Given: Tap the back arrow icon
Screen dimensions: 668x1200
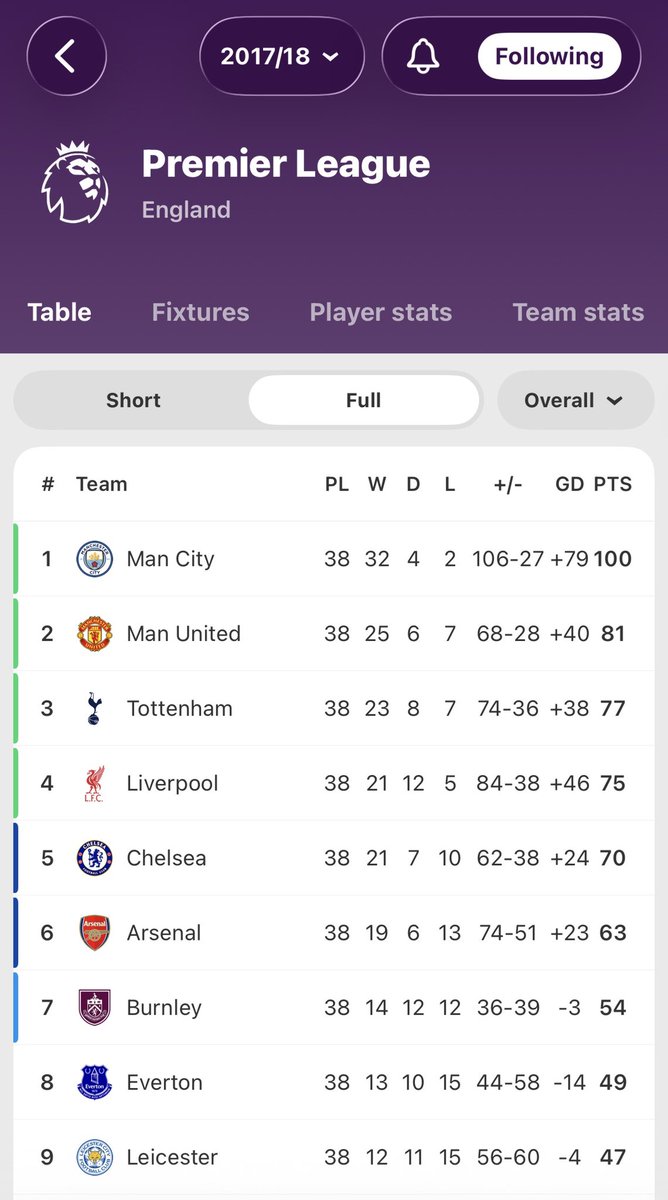Looking at the screenshot, I should pyautogui.click(x=66, y=56).
